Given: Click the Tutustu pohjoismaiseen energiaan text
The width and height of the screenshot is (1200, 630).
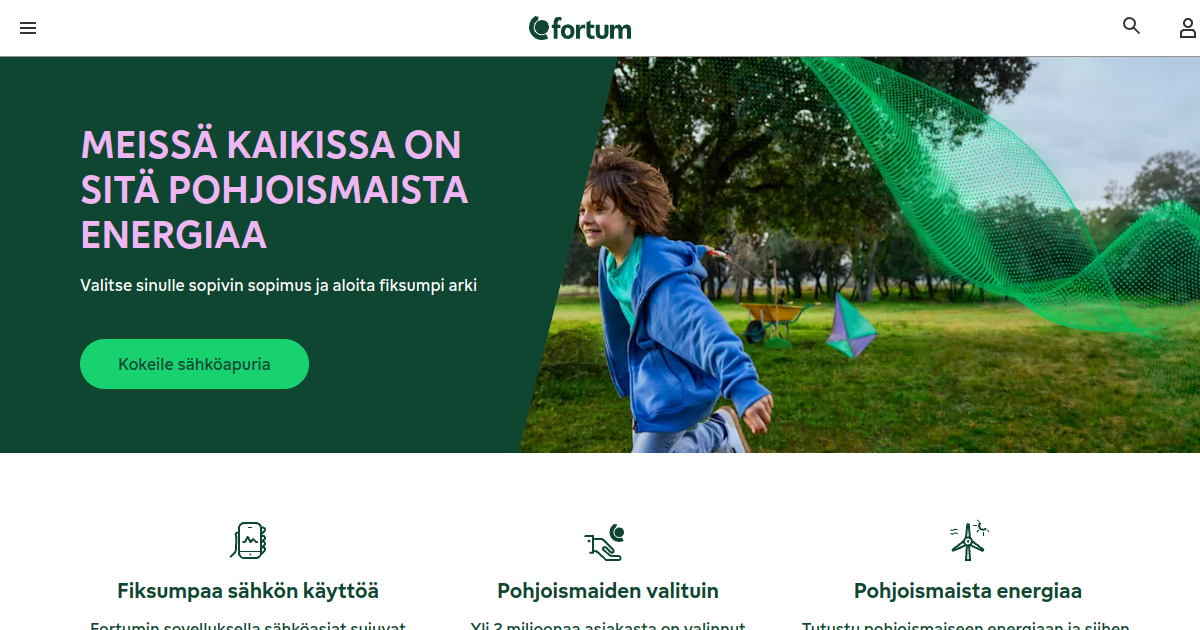Looking at the screenshot, I should click(968, 626).
